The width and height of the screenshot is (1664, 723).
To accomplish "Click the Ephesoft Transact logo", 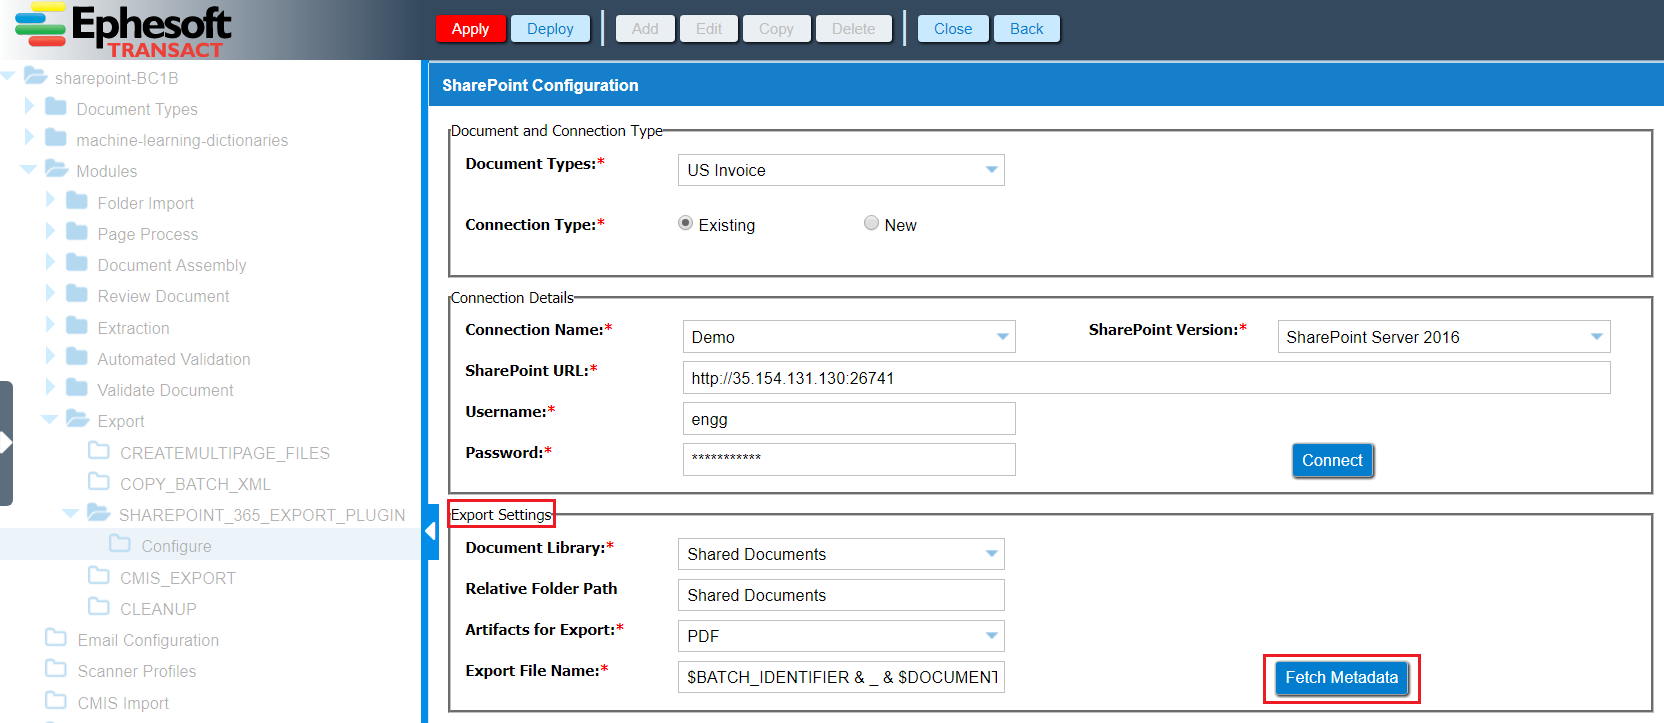I will [x=123, y=30].
